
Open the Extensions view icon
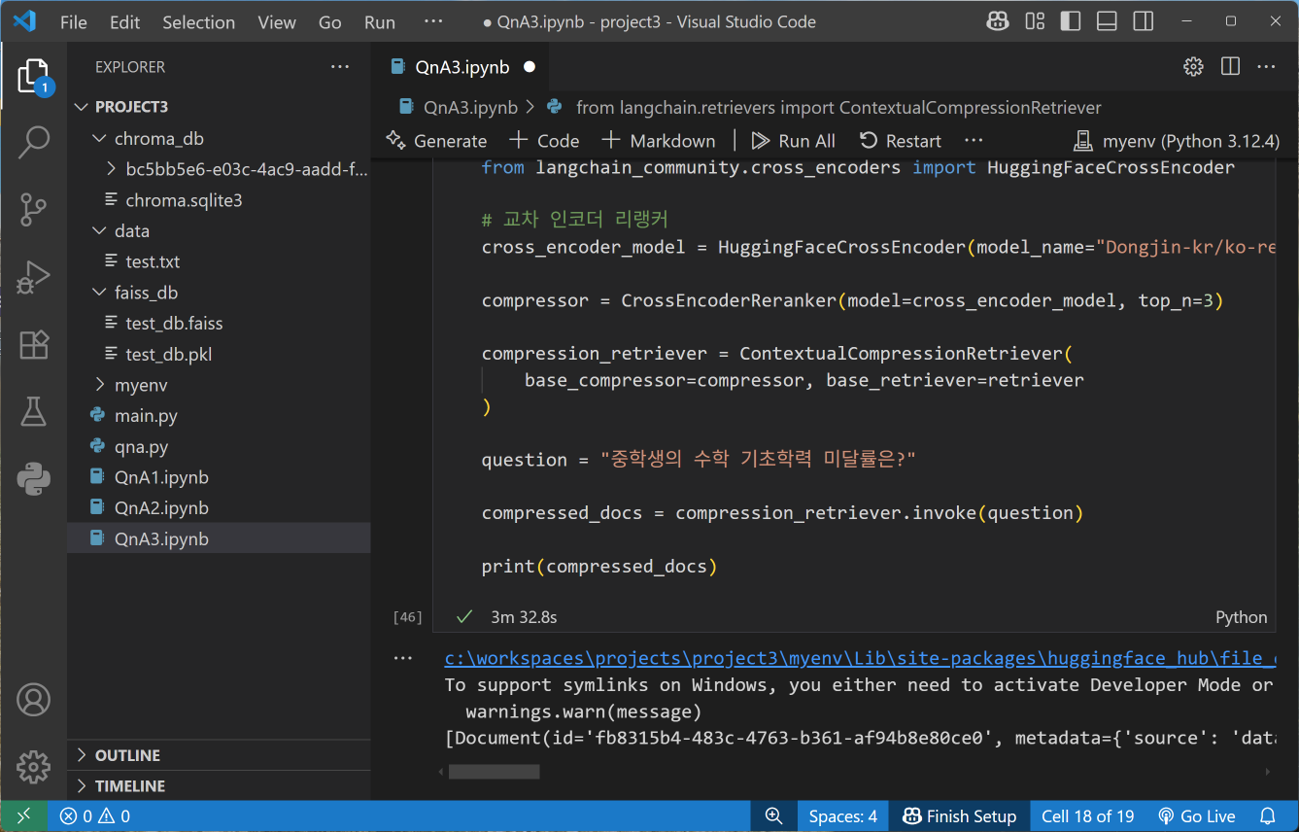(x=34, y=345)
